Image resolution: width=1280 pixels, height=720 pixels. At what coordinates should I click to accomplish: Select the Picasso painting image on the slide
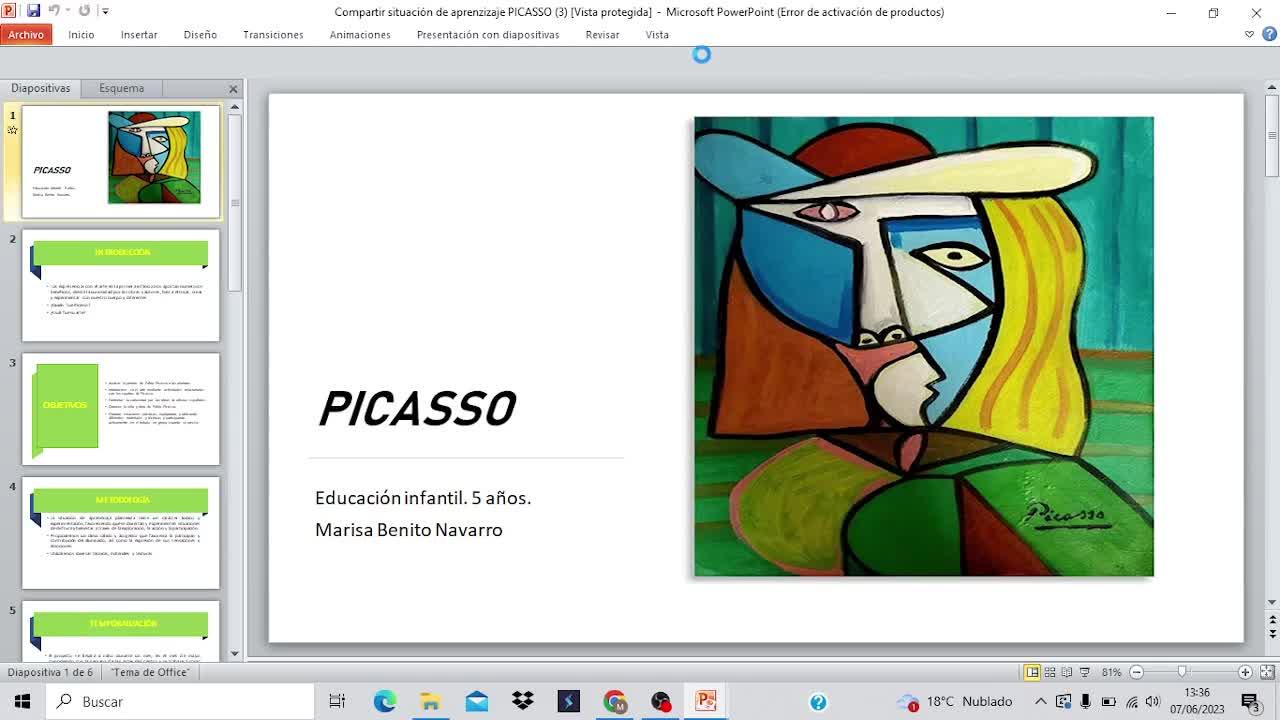pos(924,347)
